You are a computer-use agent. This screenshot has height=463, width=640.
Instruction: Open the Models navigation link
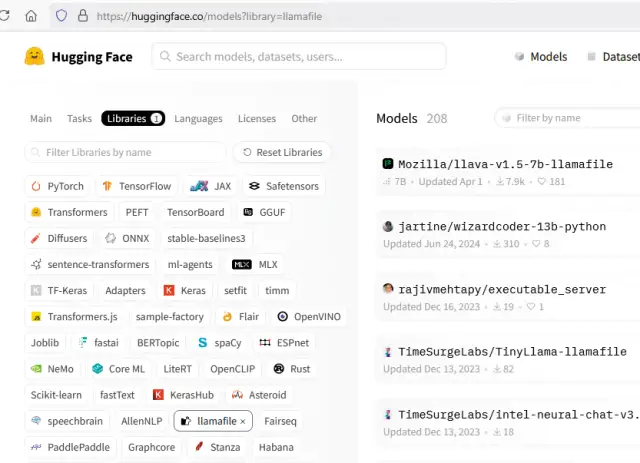point(541,56)
